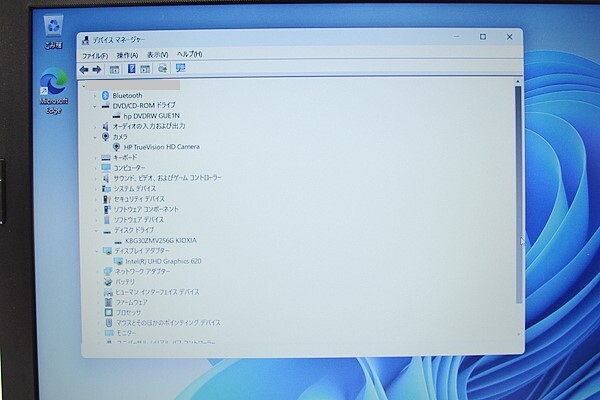The height and width of the screenshot is (400, 600).
Task: Click the camera icon next to カメラ
Action: point(106,137)
